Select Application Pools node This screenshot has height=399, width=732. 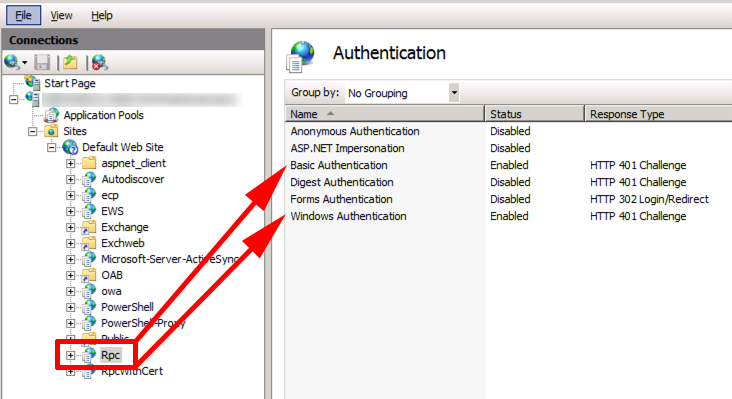tap(104, 115)
